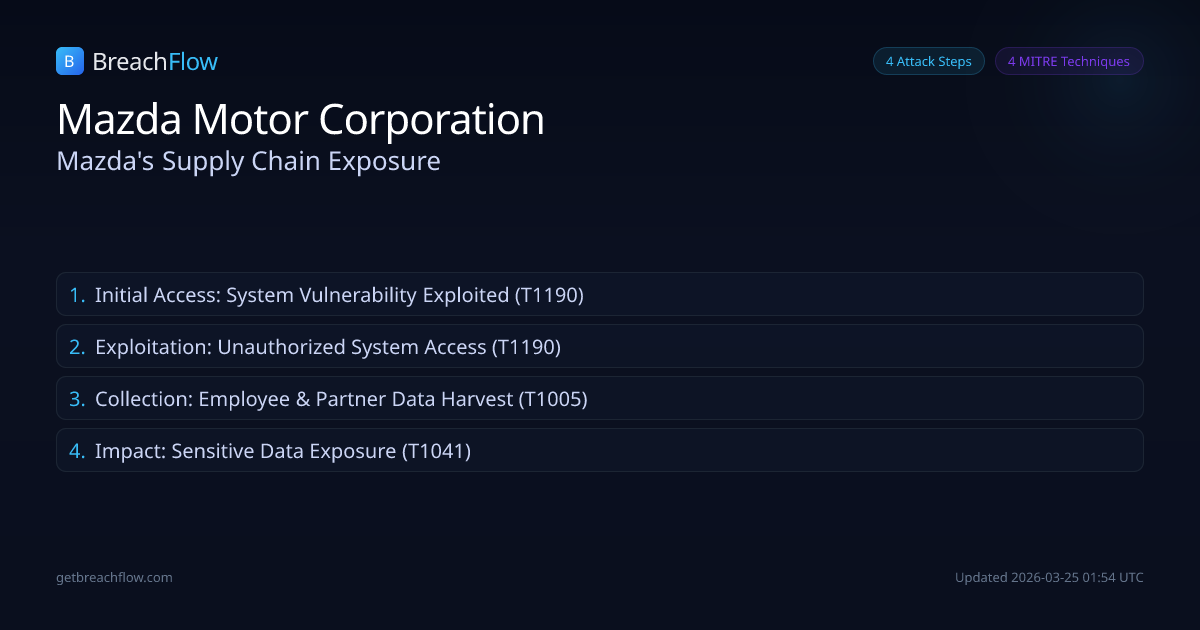Click the T1005 technique code
This screenshot has width=1200, height=630.
(x=552, y=399)
